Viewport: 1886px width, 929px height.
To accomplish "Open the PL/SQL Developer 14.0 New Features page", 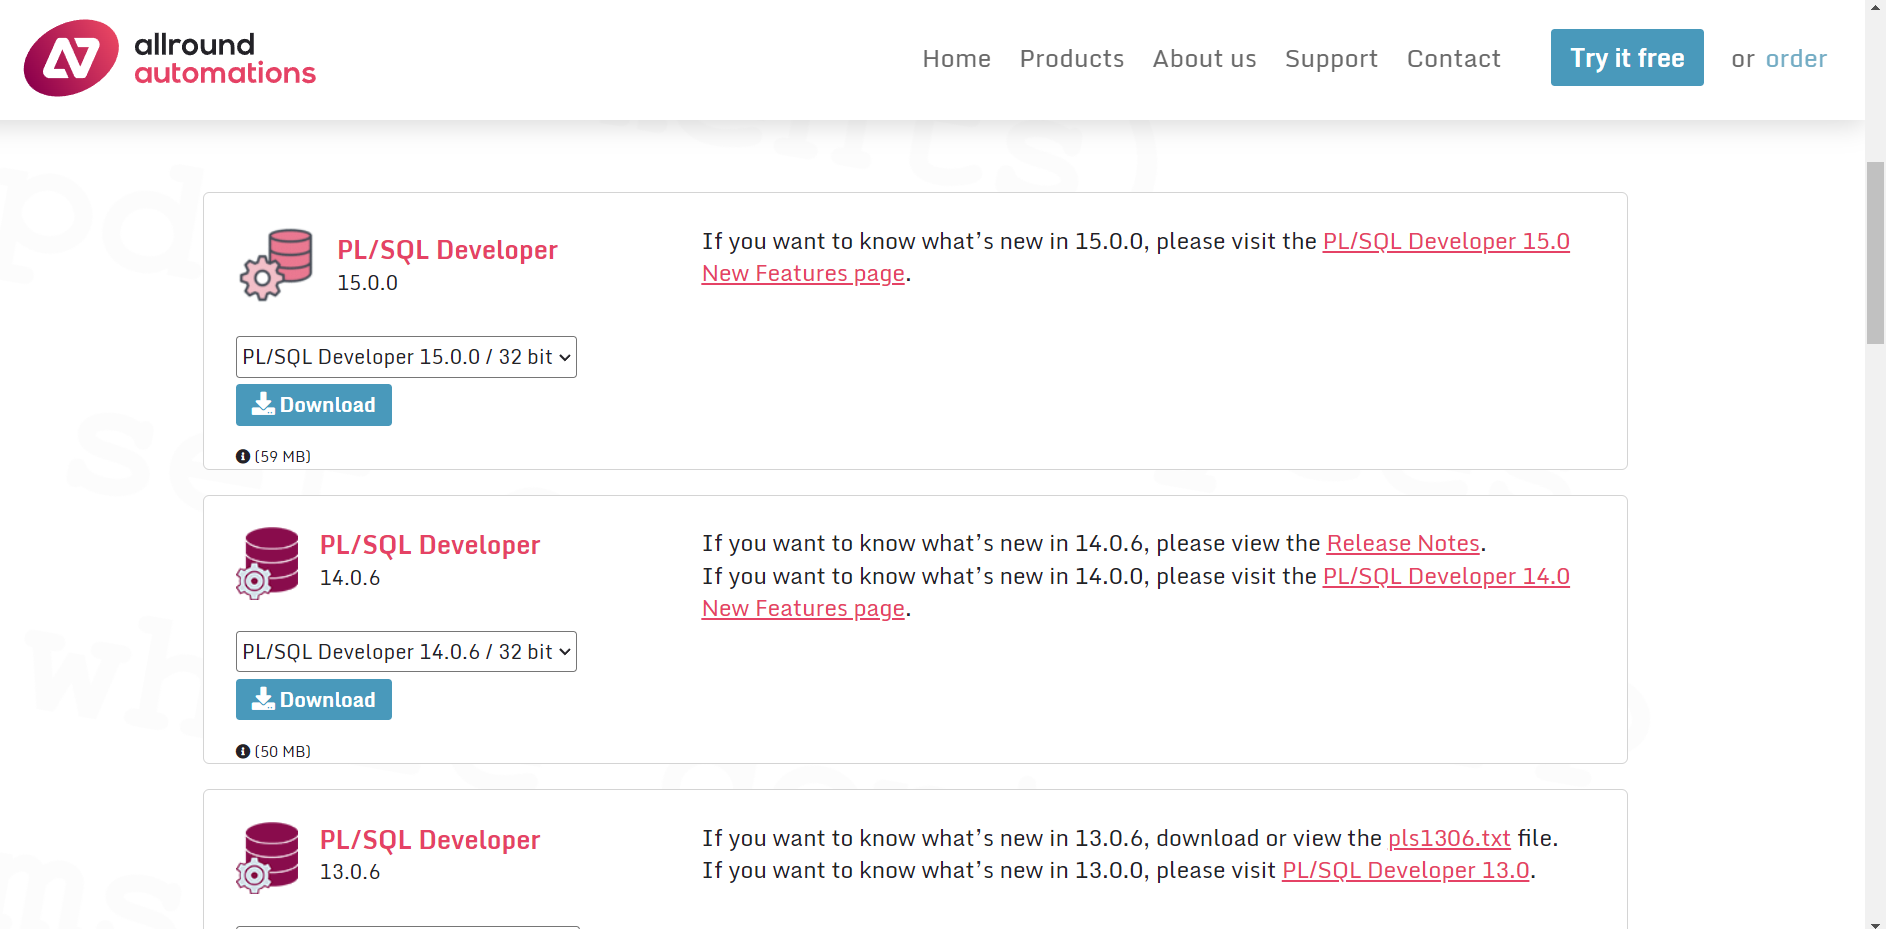I will (x=1446, y=576).
